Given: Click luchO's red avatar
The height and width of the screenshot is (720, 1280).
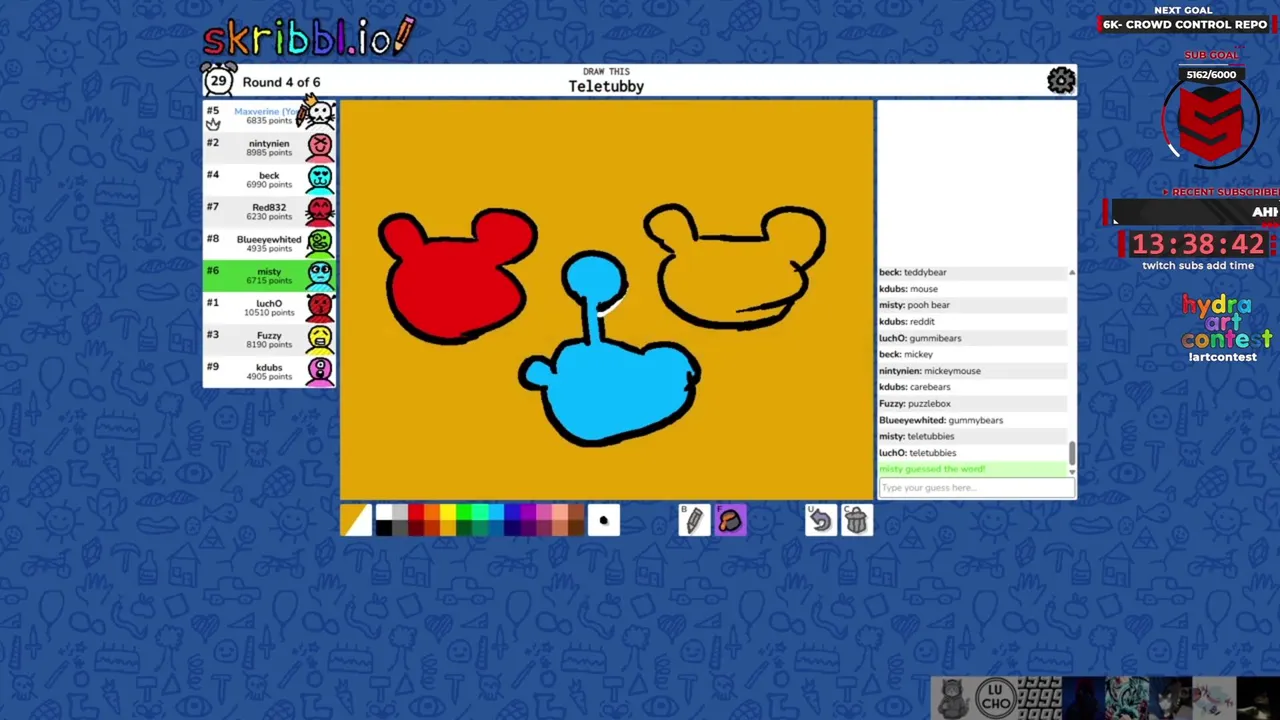Looking at the screenshot, I should [x=320, y=307].
